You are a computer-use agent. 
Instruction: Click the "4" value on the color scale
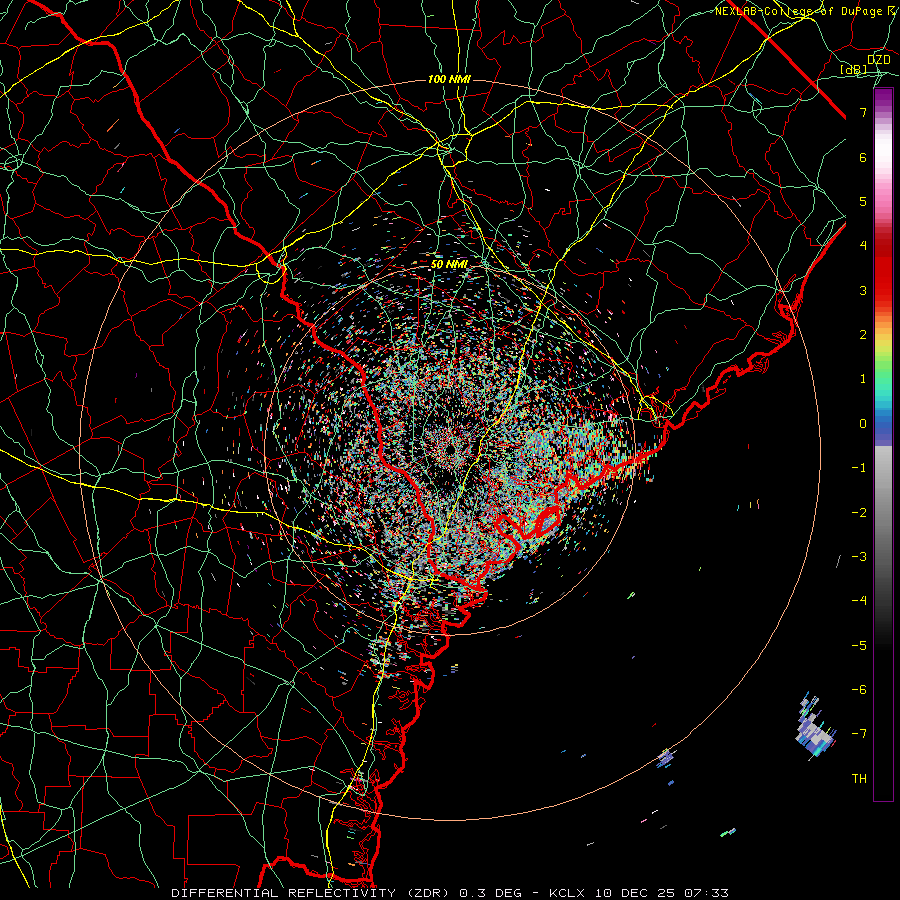863,245
